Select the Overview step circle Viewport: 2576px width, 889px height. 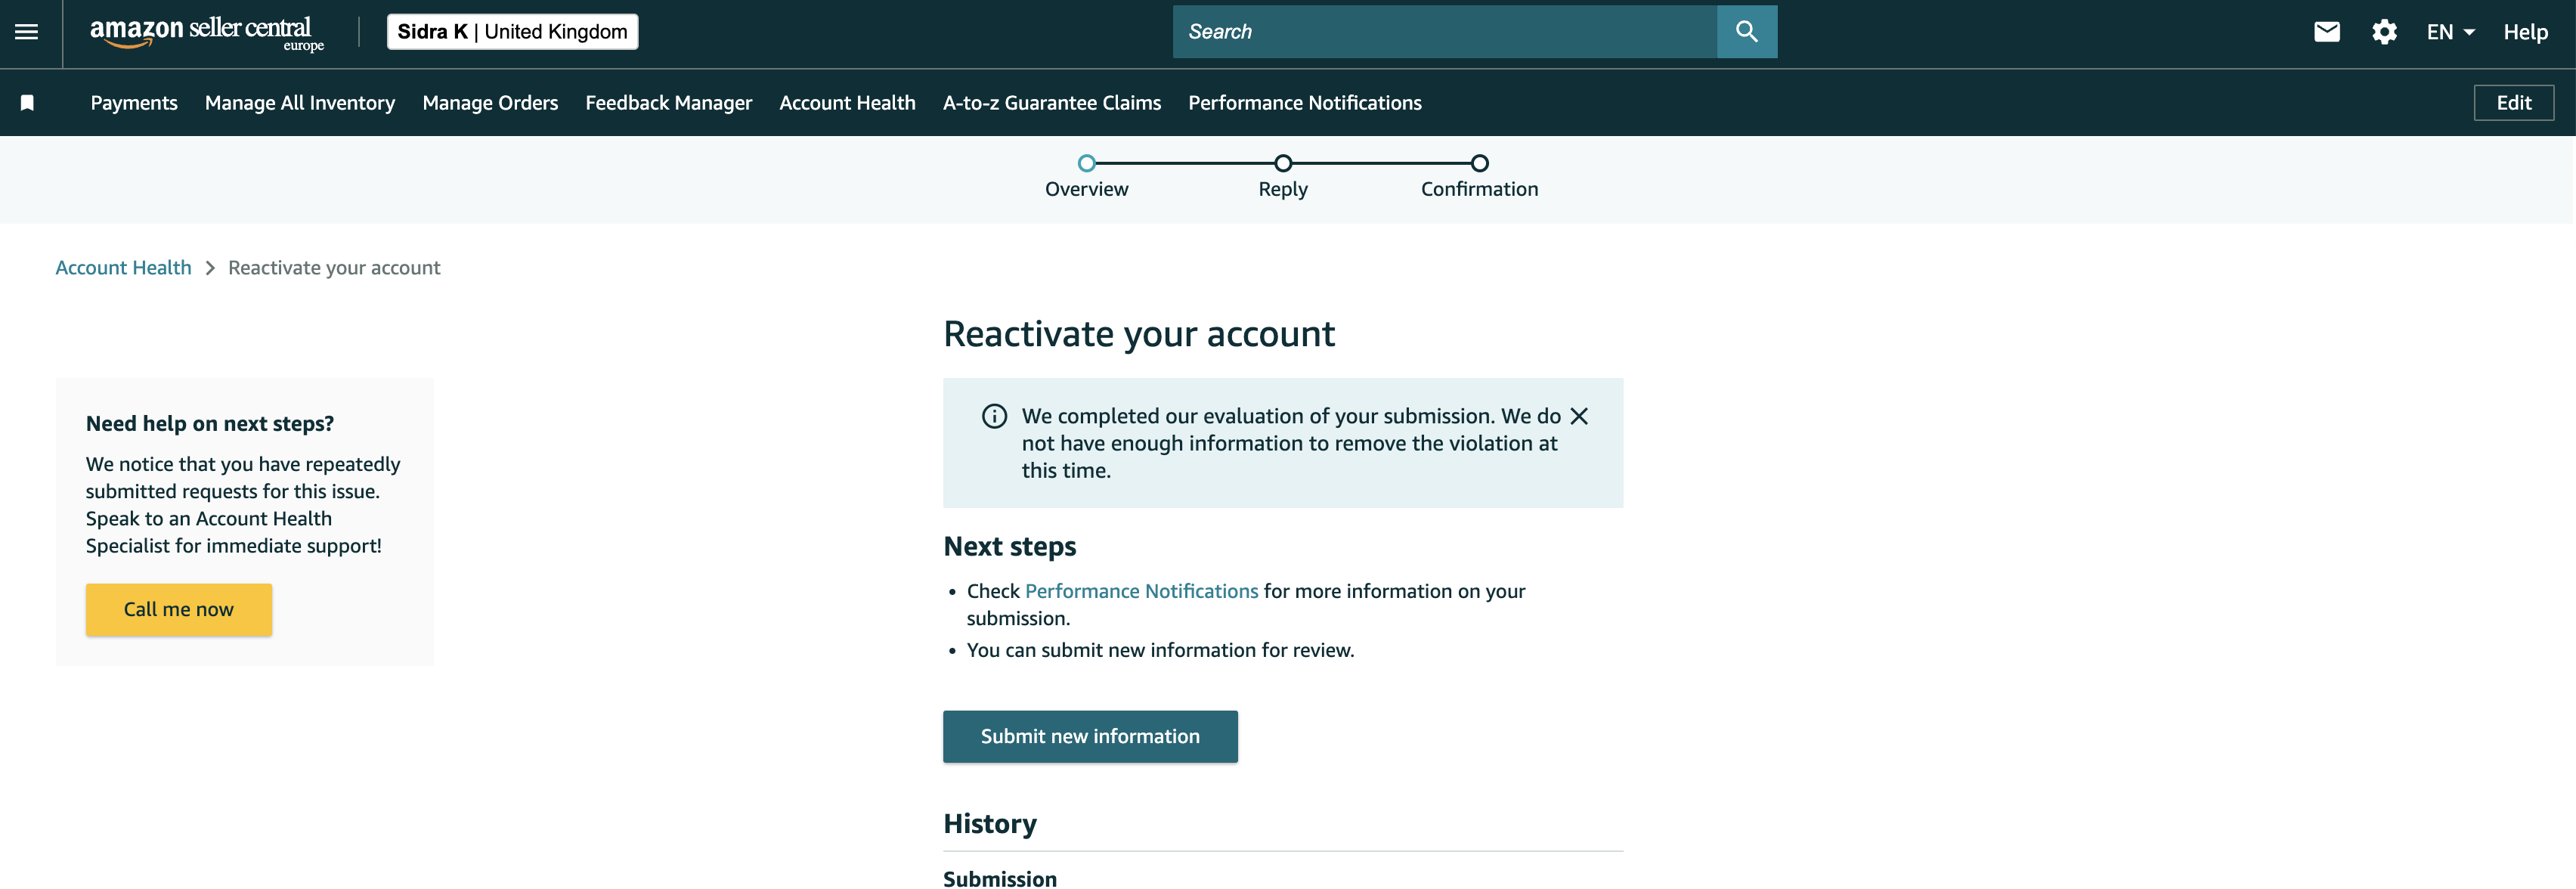pos(1086,163)
